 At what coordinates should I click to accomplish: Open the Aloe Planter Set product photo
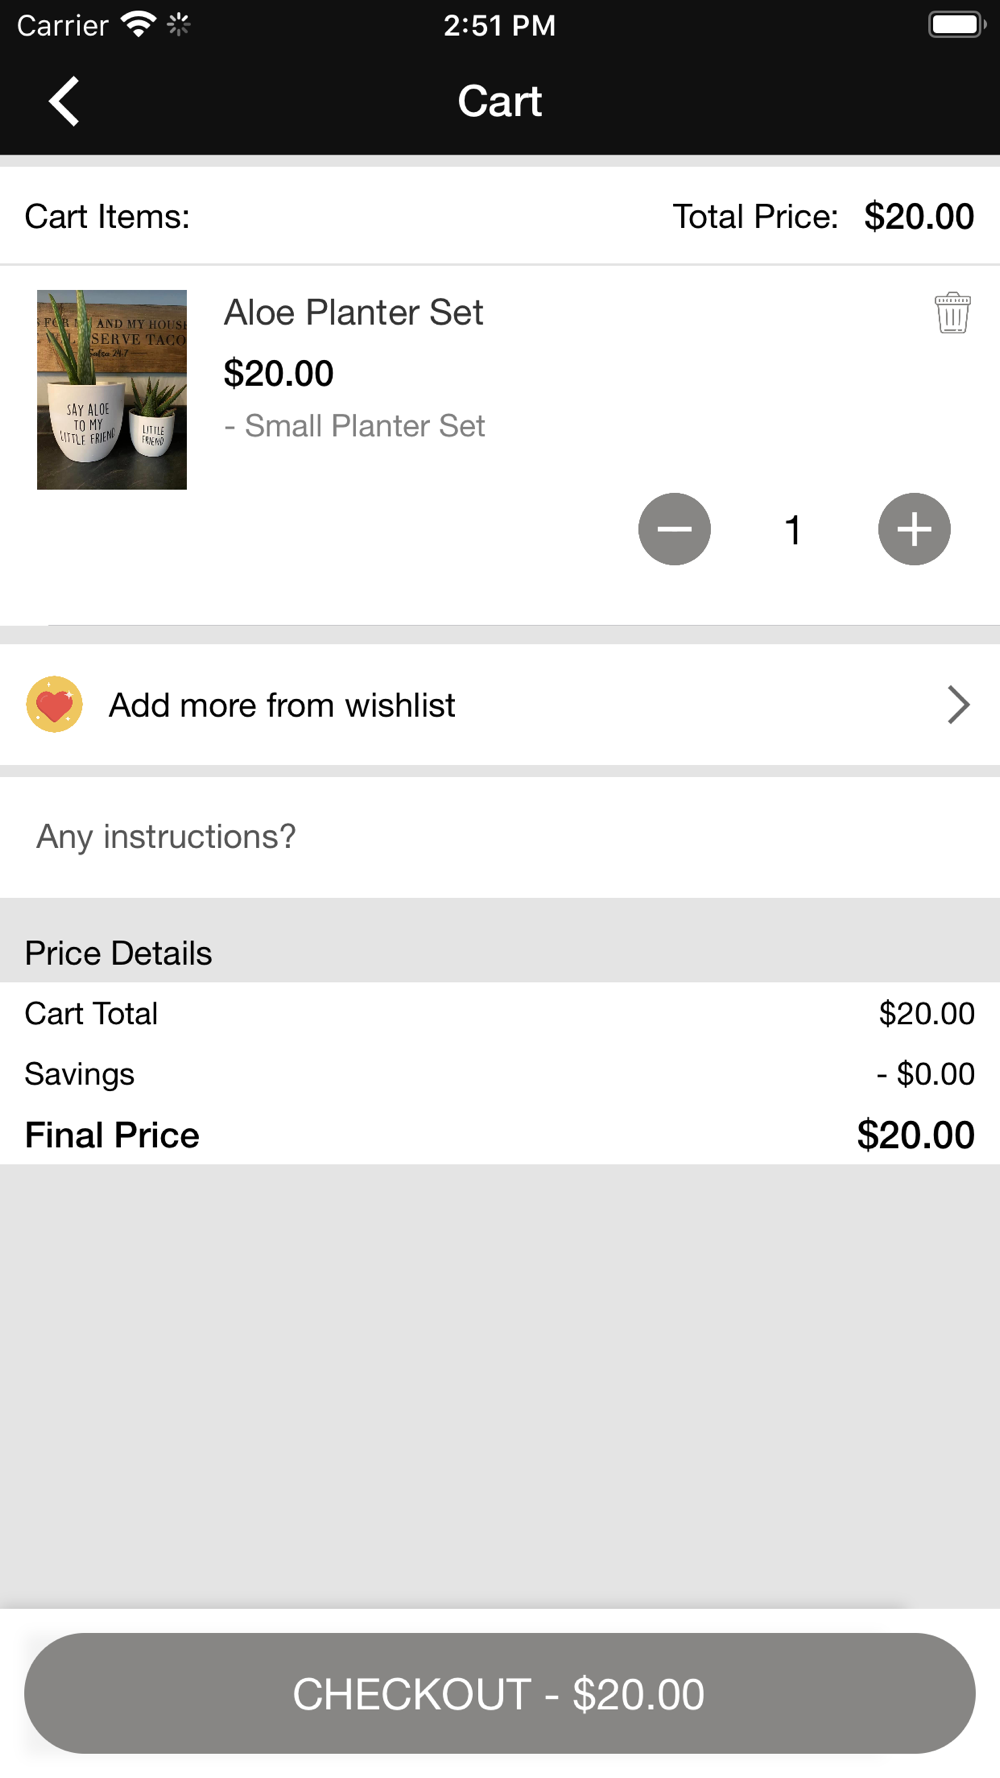click(112, 390)
